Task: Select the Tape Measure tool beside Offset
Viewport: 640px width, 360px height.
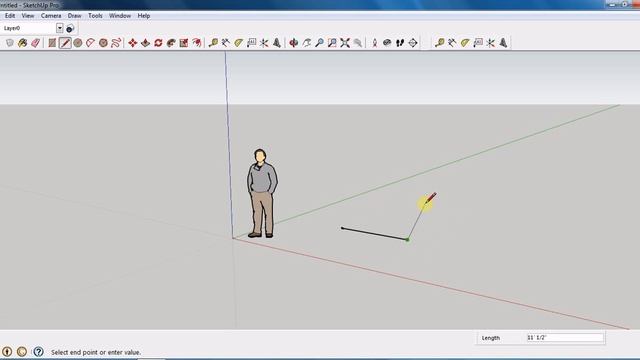Action: pyautogui.click(x=213, y=42)
